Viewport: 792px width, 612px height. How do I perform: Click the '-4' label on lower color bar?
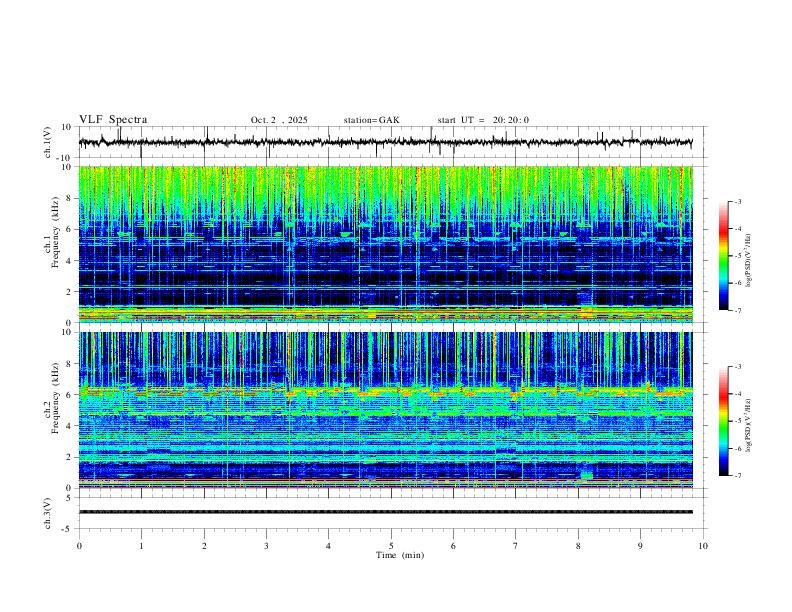737,394
